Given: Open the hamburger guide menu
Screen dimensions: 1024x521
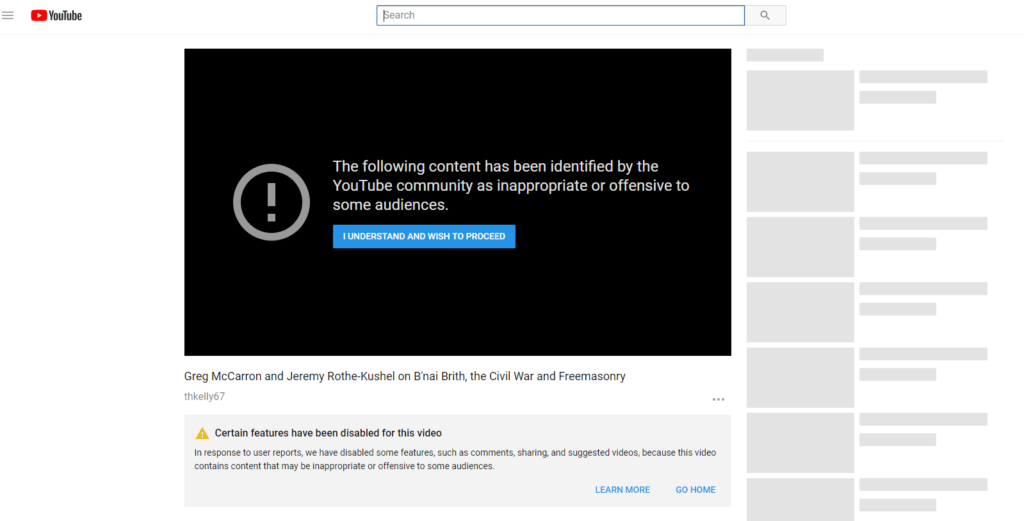Looking at the screenshot, I should [x=8, y=15].
